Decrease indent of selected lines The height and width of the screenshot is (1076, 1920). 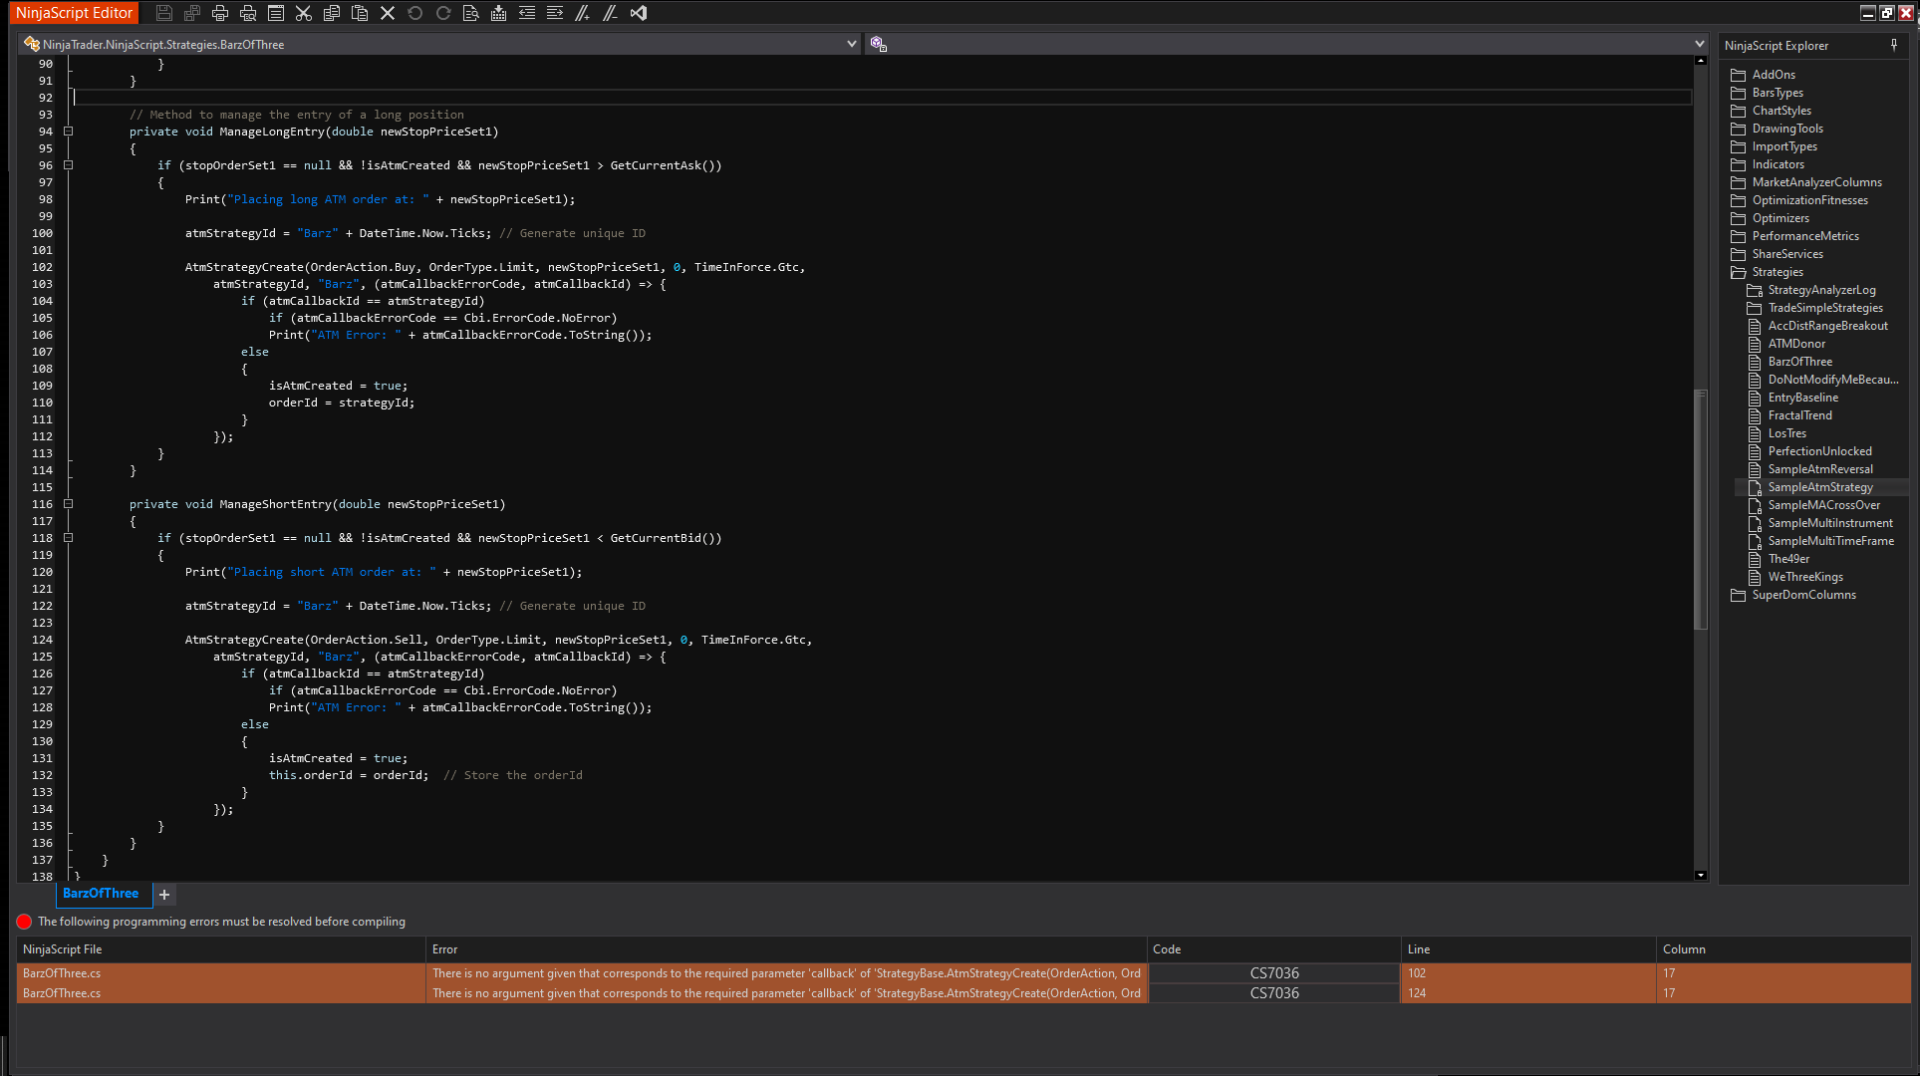point(527,13)
